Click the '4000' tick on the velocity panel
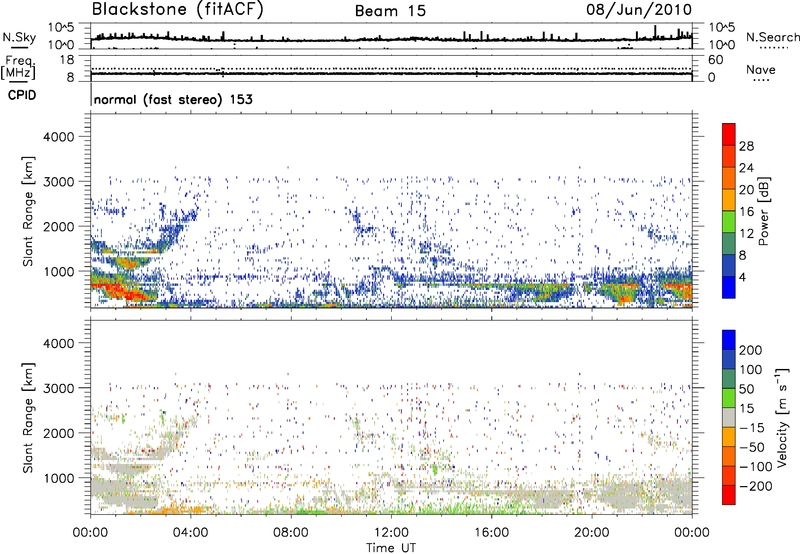The height and width of the screenshot is (554, 800). coord(58,343)
